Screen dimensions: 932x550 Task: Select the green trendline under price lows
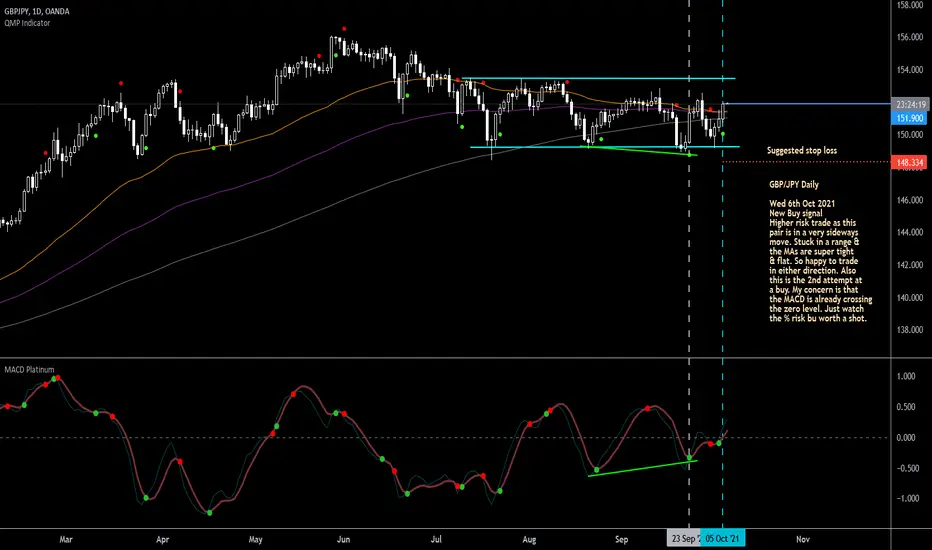click(x=638, y=150)
